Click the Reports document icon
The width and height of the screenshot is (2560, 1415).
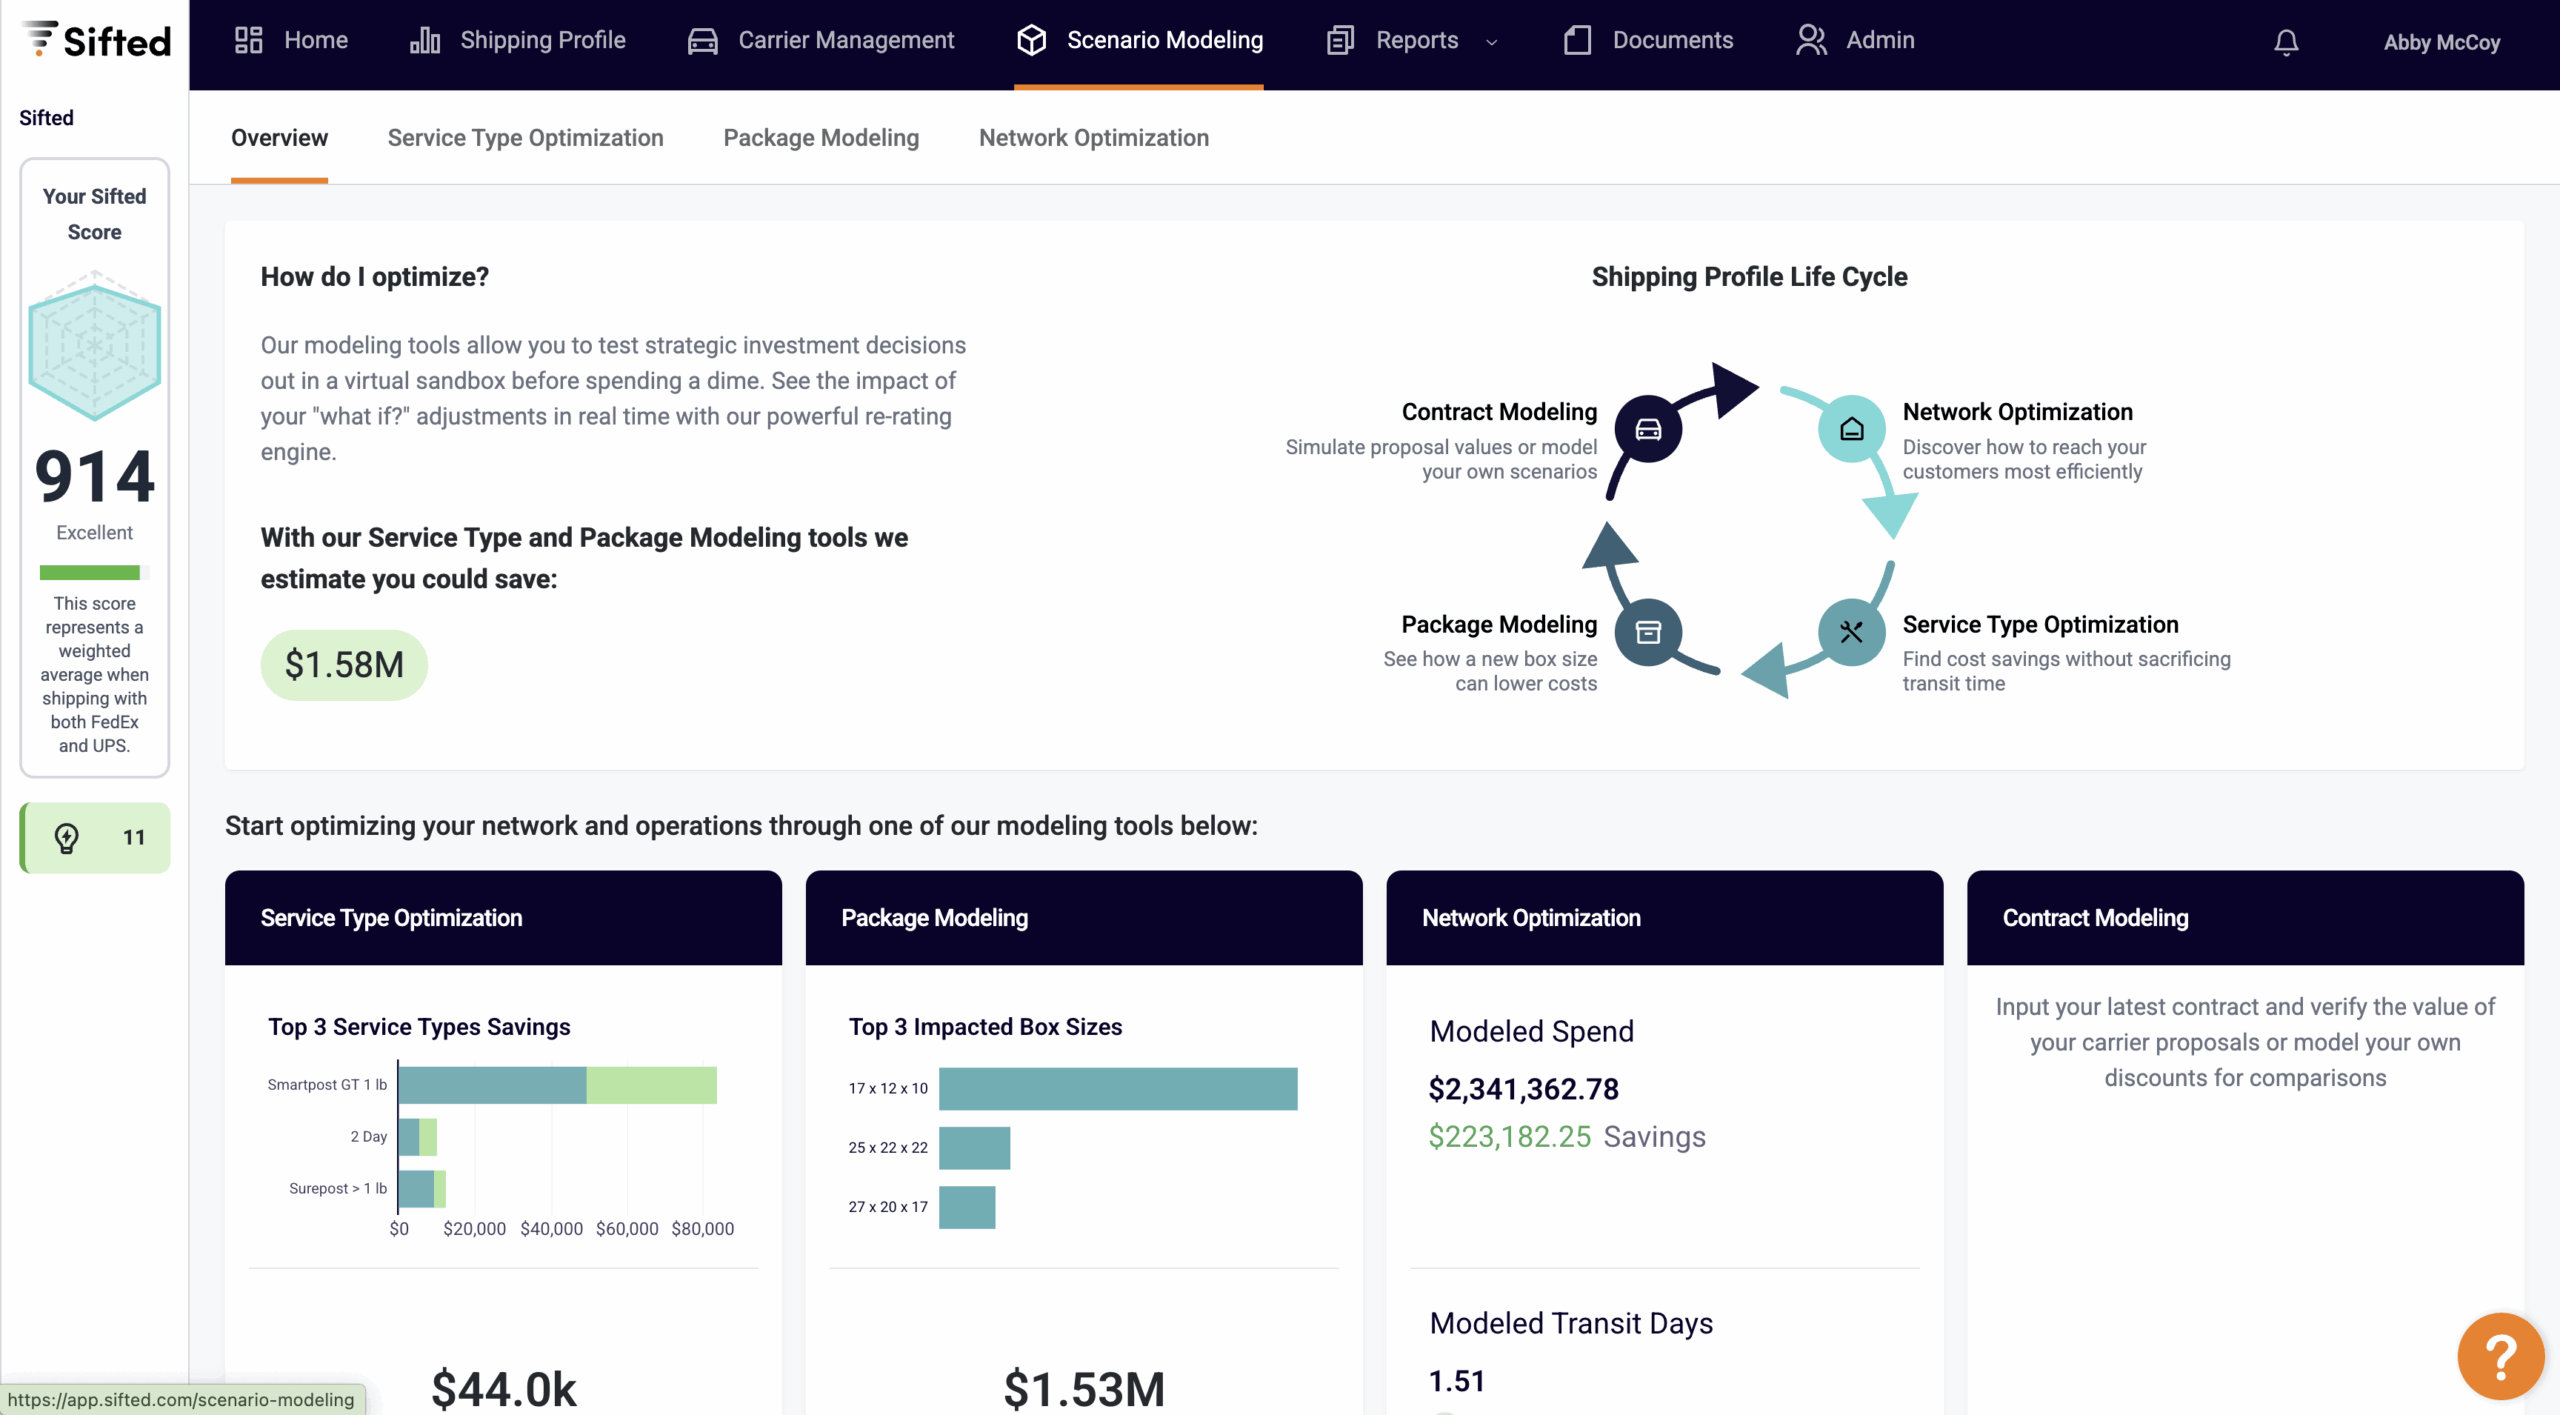[x=1340, y=40]
